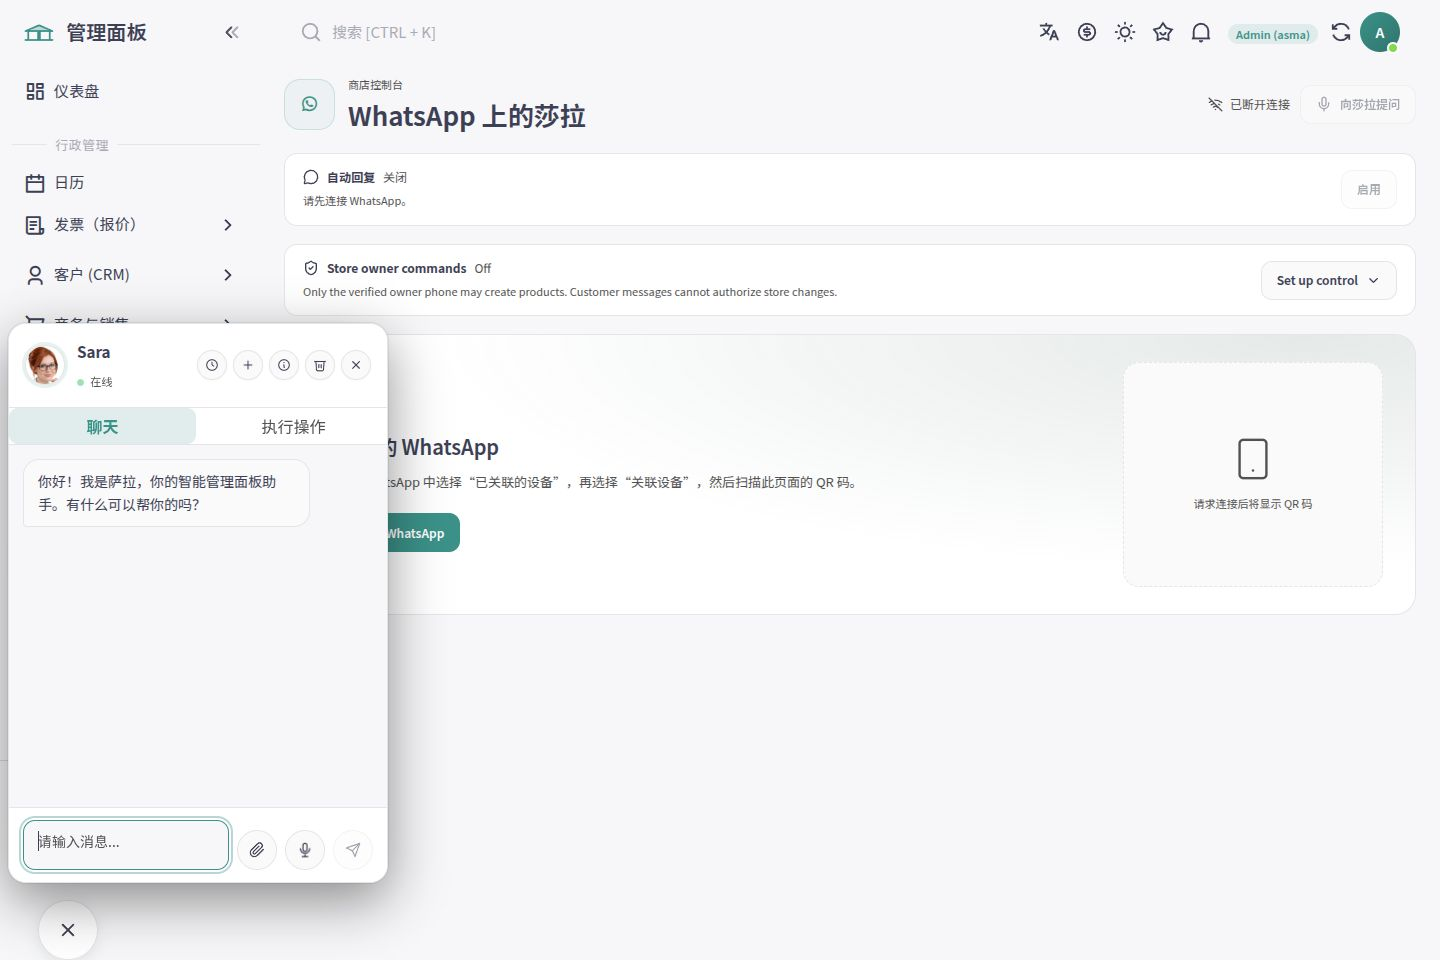Open the language translation icon
Screen dimensions: 1440x960
point(1049,32)
